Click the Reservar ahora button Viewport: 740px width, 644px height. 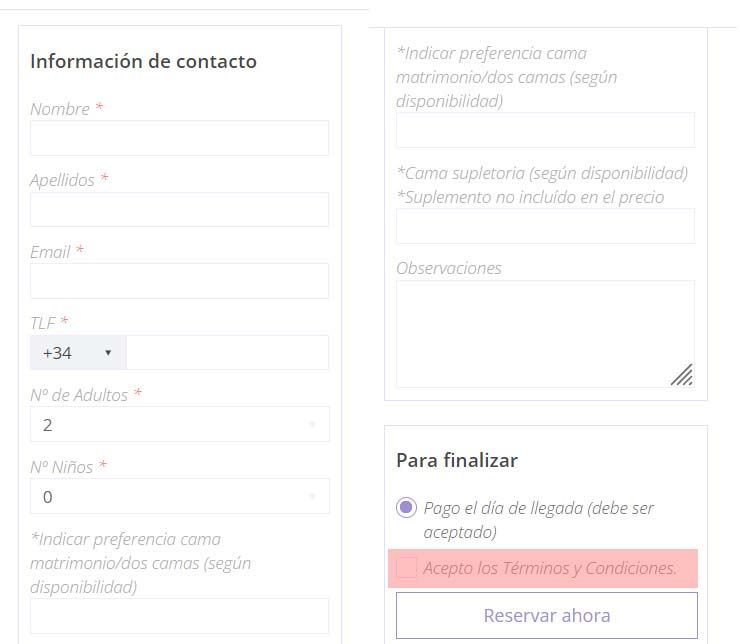(547, 616)
